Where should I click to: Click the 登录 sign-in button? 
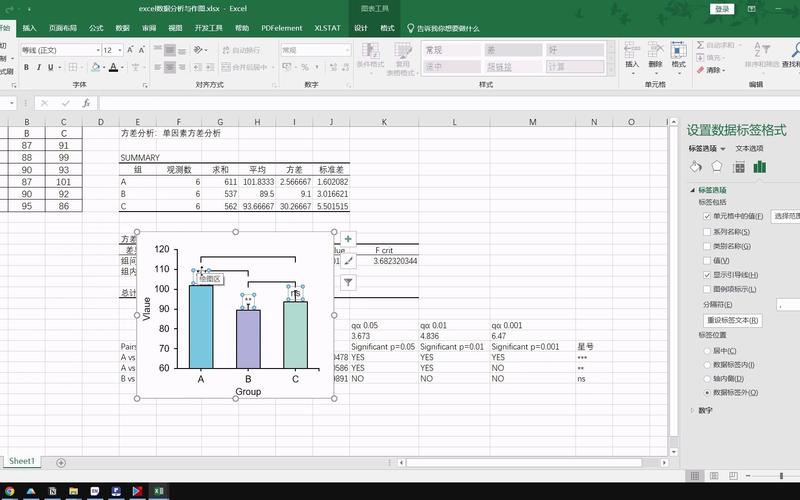click(722, 9)
